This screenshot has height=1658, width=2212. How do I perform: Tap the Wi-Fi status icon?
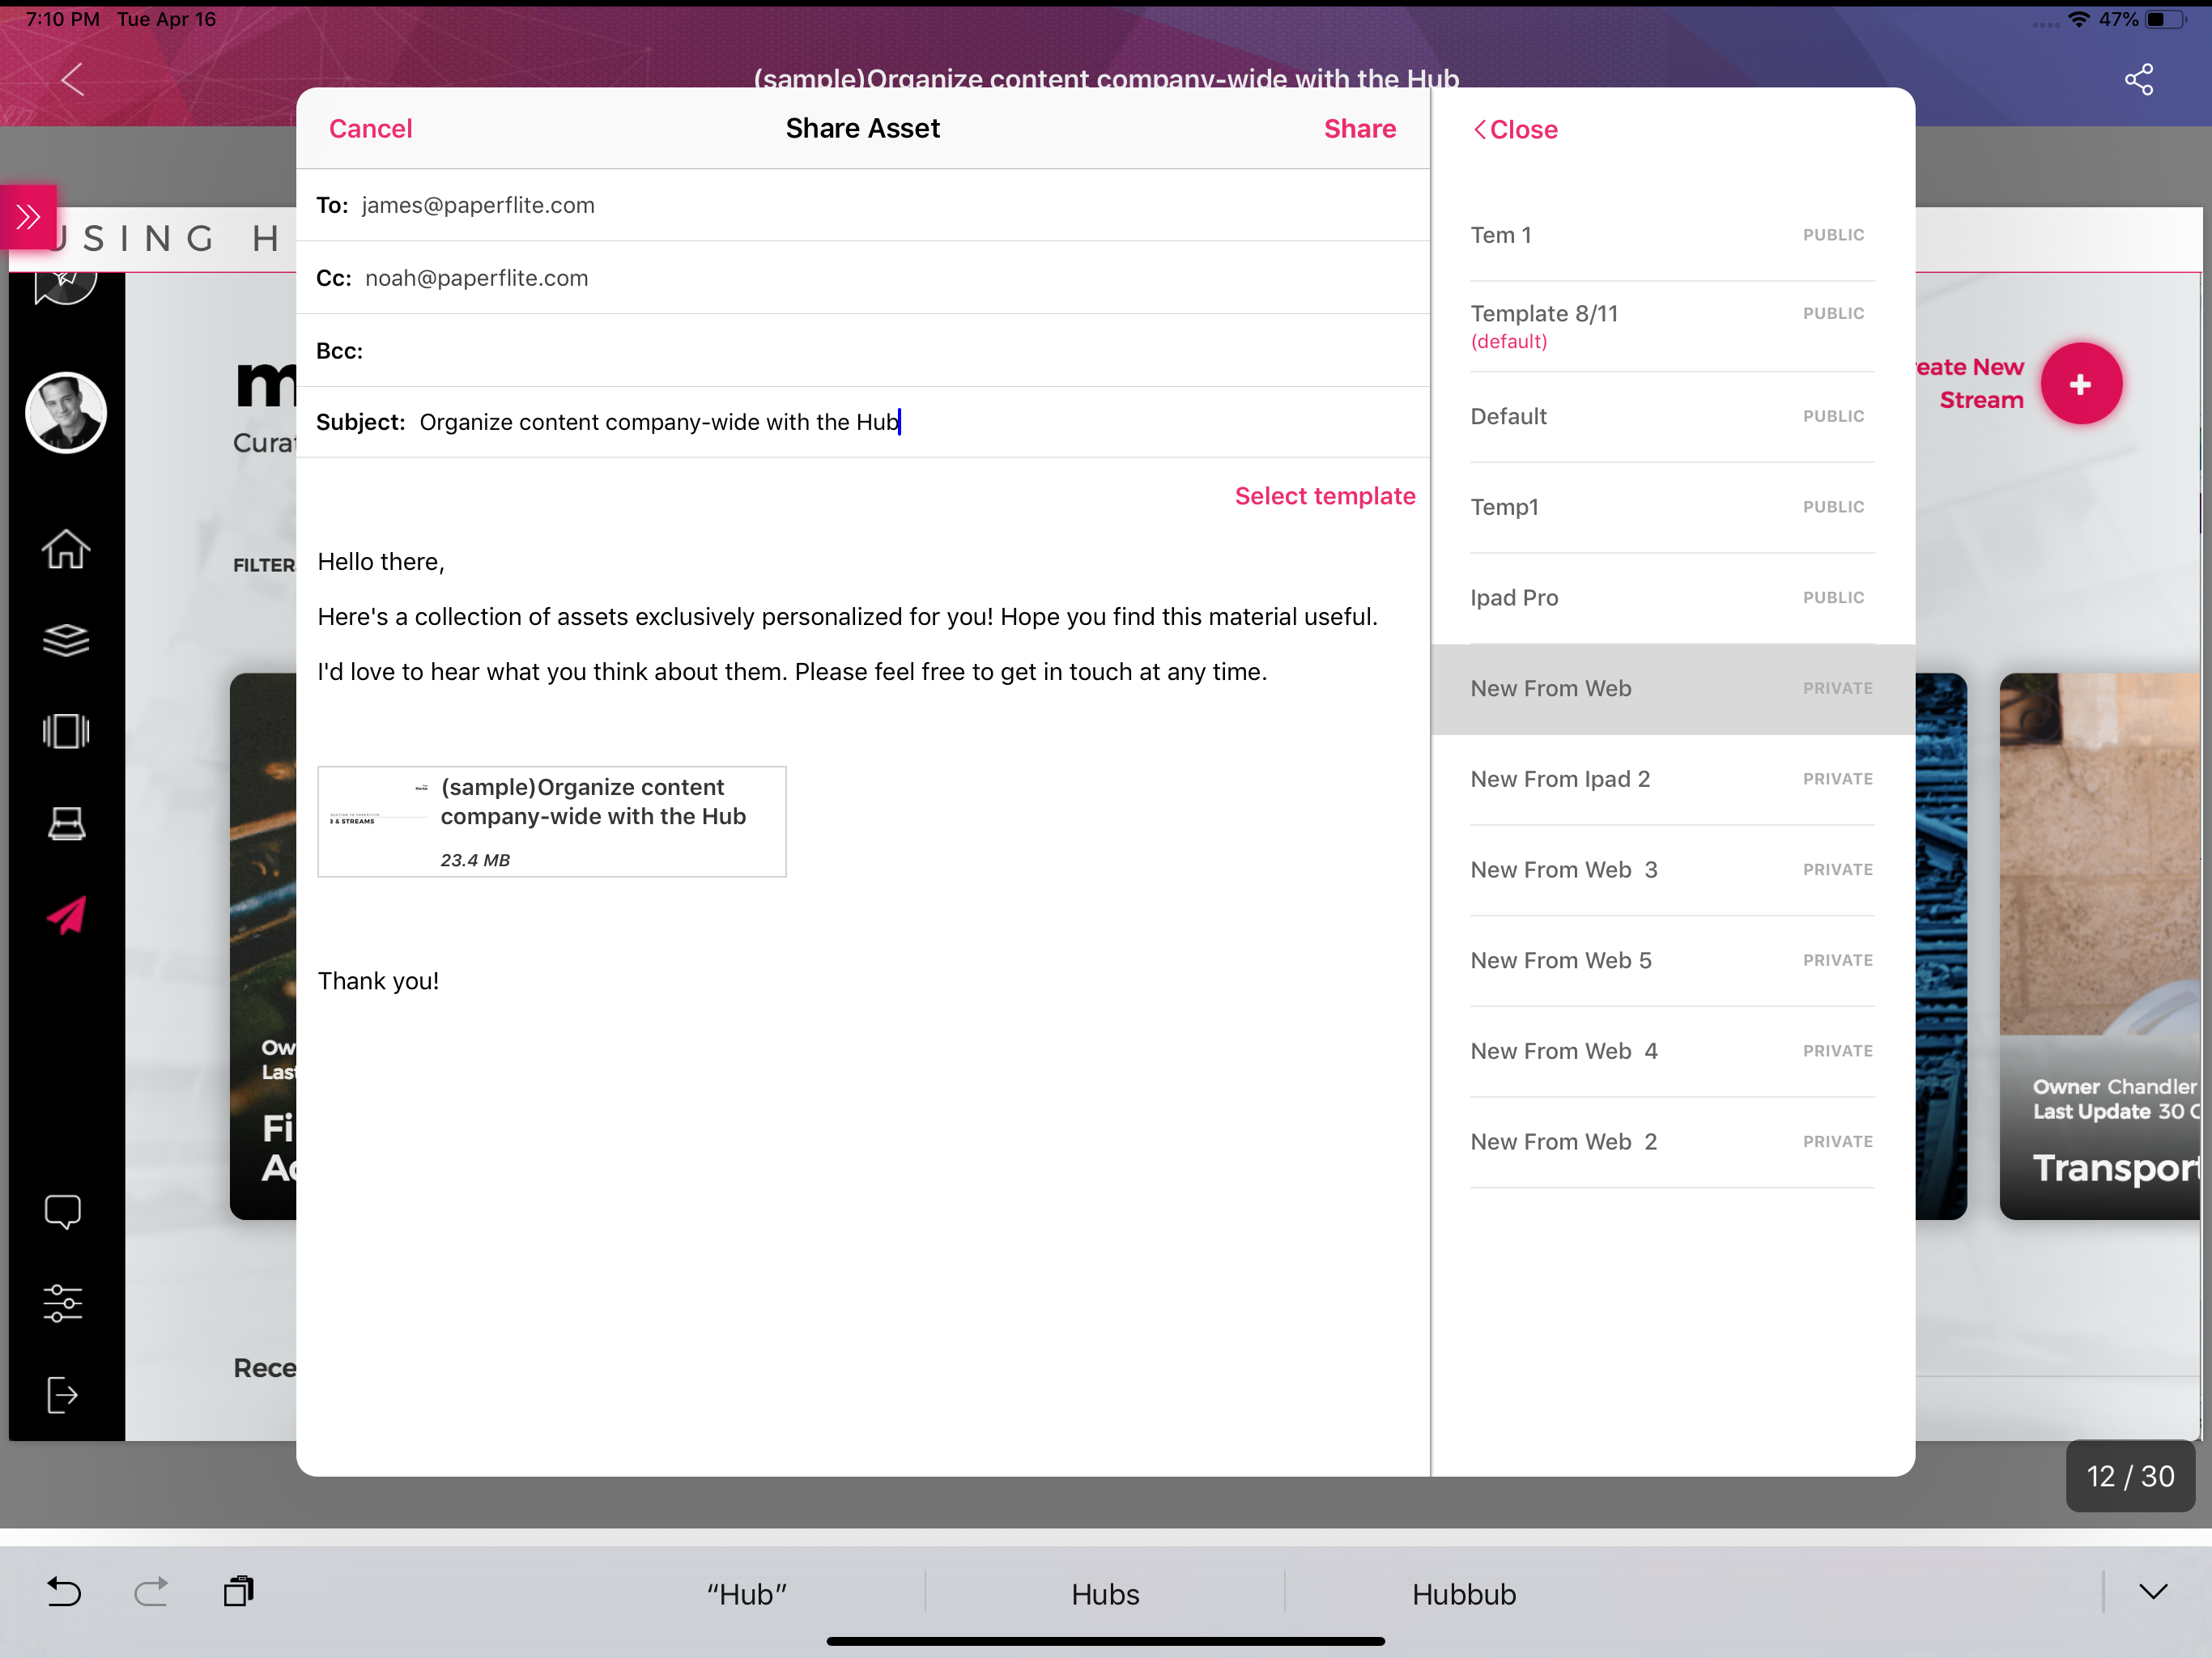coord(2079,20)
